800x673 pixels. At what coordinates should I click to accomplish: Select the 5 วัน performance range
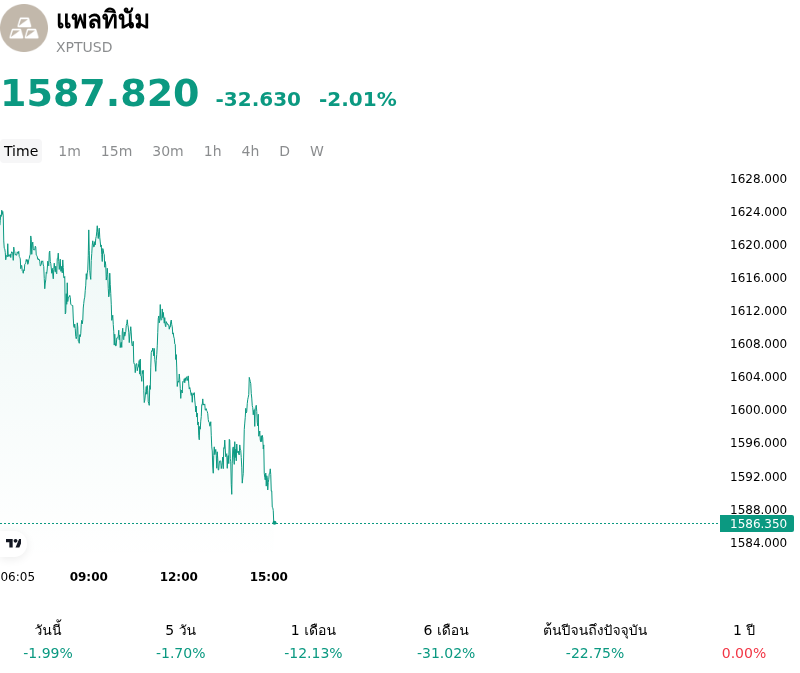pos(181,642)
